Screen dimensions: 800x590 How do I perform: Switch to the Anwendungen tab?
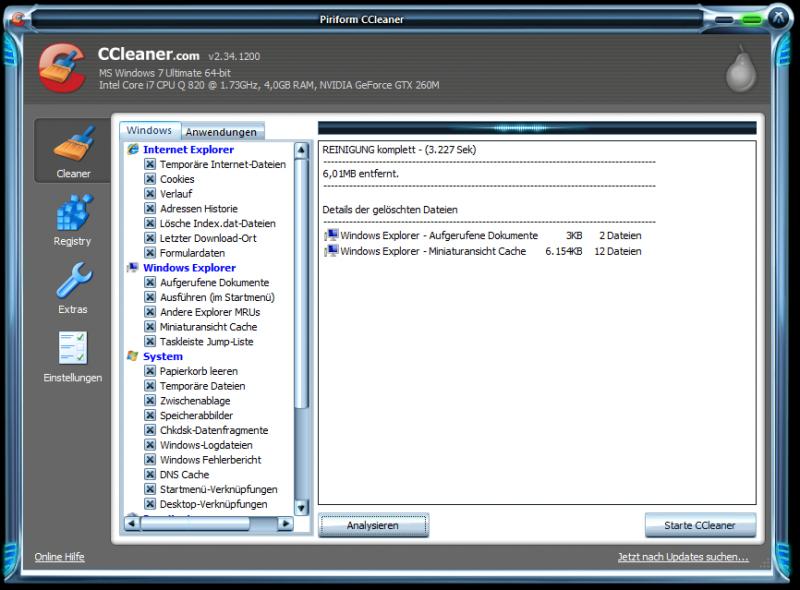click(221, 132)
